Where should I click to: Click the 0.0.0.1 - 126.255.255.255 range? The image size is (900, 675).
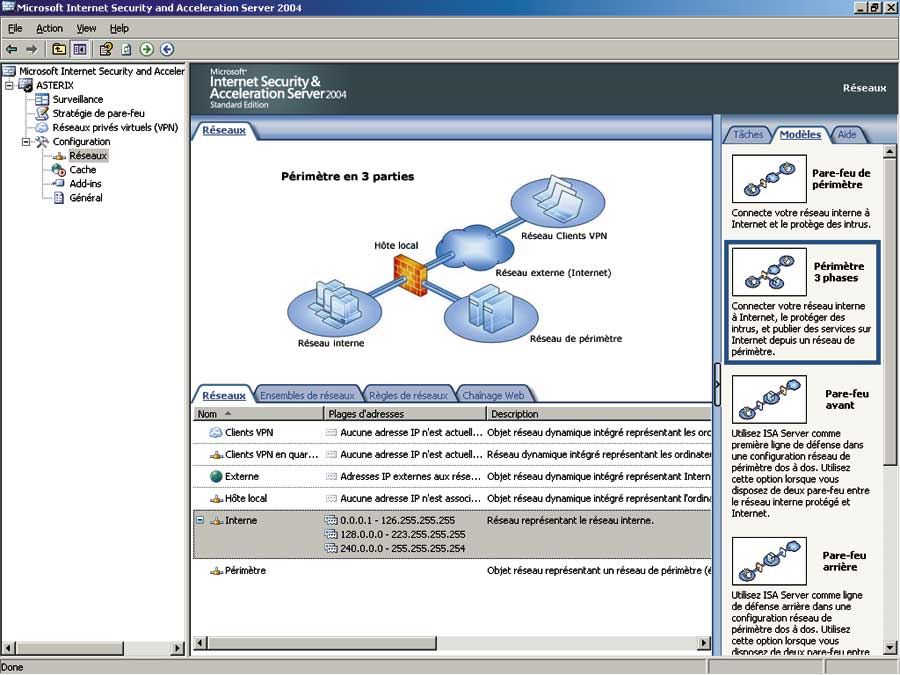398,521
